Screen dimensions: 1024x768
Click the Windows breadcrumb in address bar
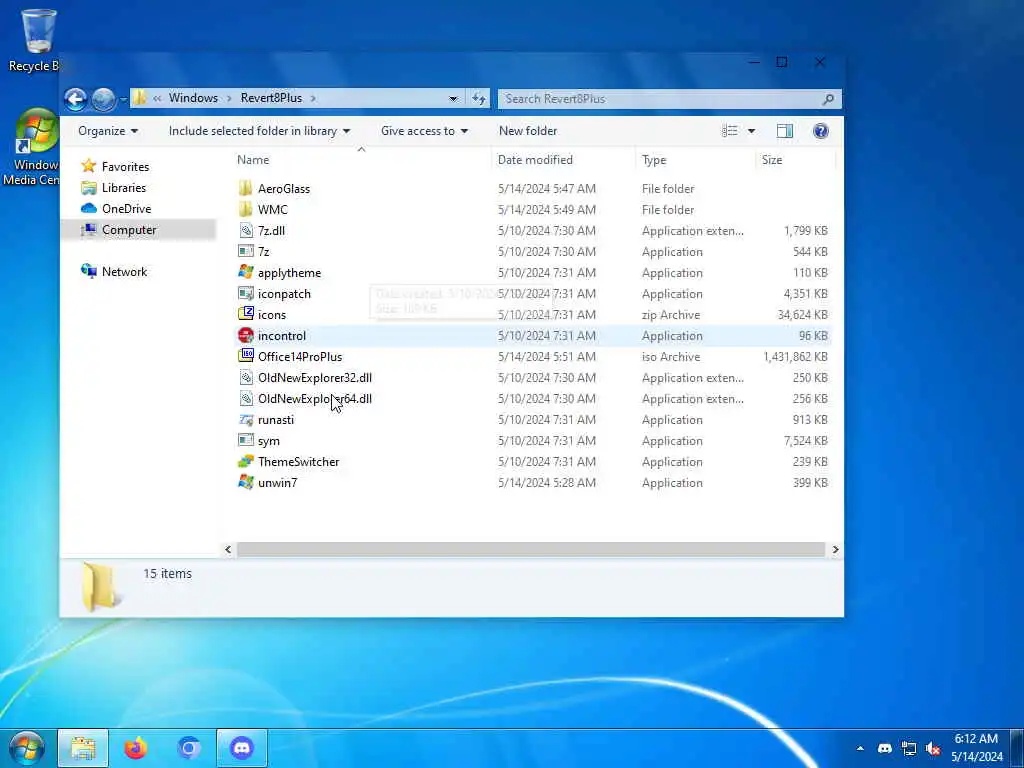tap(193, 98)
